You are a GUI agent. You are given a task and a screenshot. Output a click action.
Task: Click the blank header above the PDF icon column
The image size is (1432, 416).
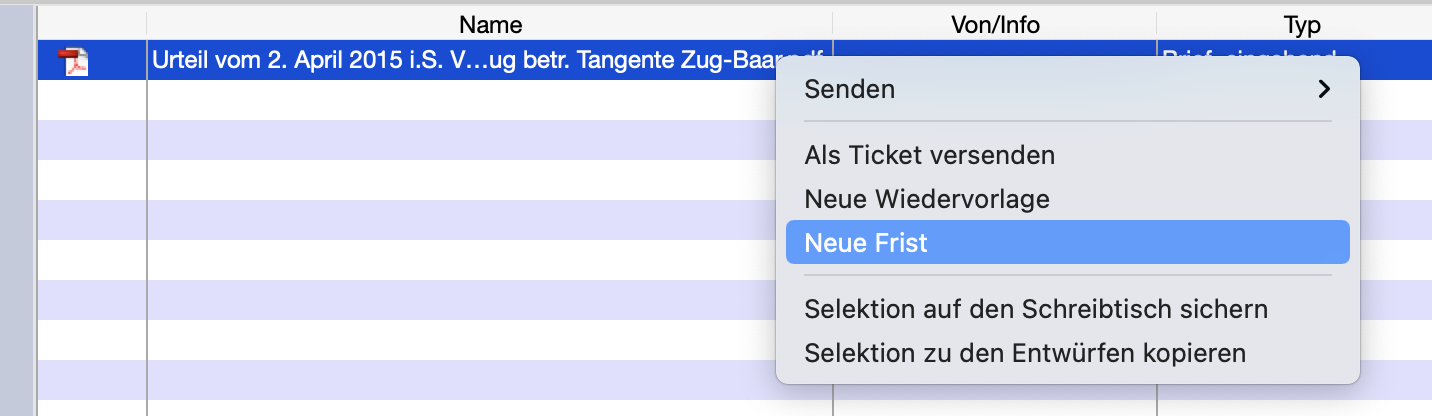(x=92, y=25)
